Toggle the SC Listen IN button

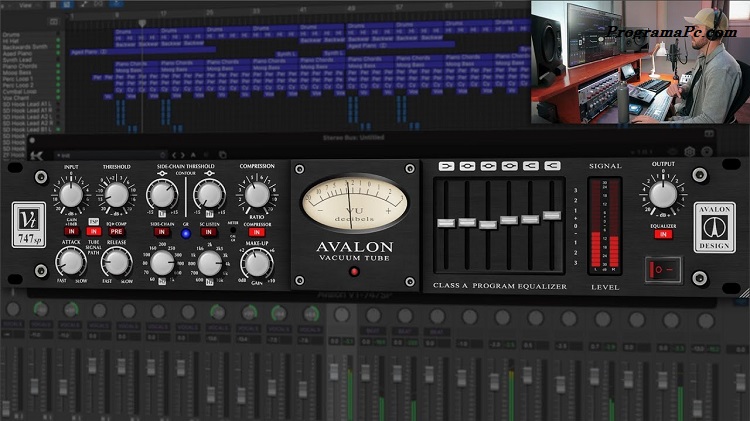(x=209, y=232)
